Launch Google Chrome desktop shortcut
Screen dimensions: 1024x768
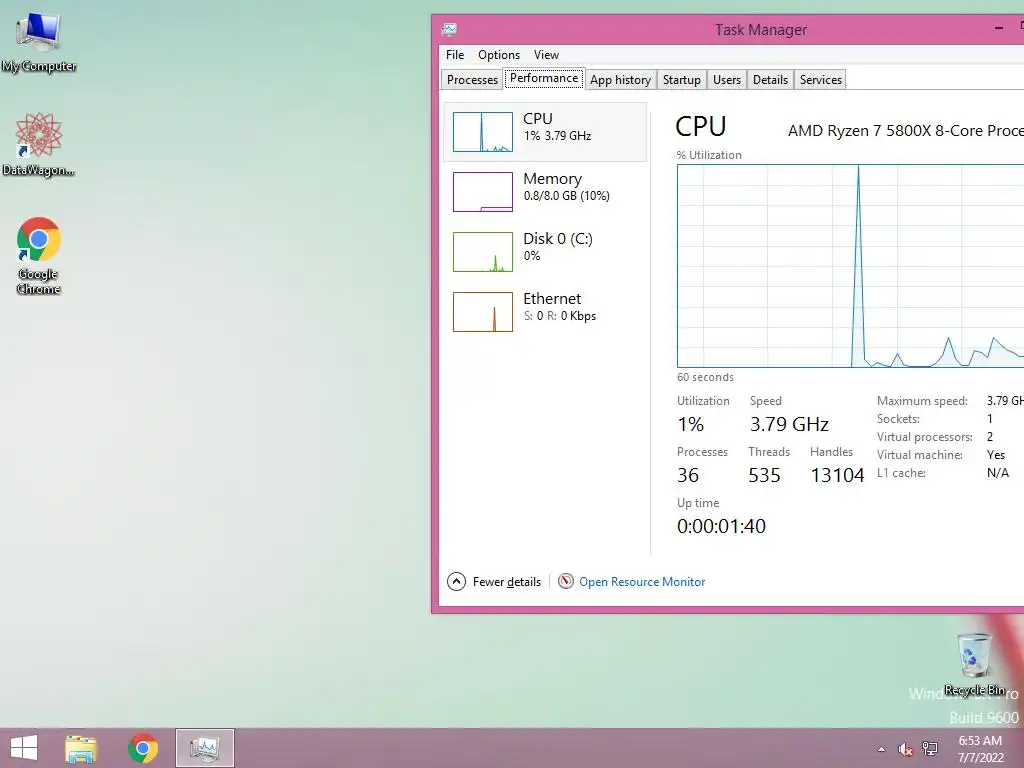[39, 255]
